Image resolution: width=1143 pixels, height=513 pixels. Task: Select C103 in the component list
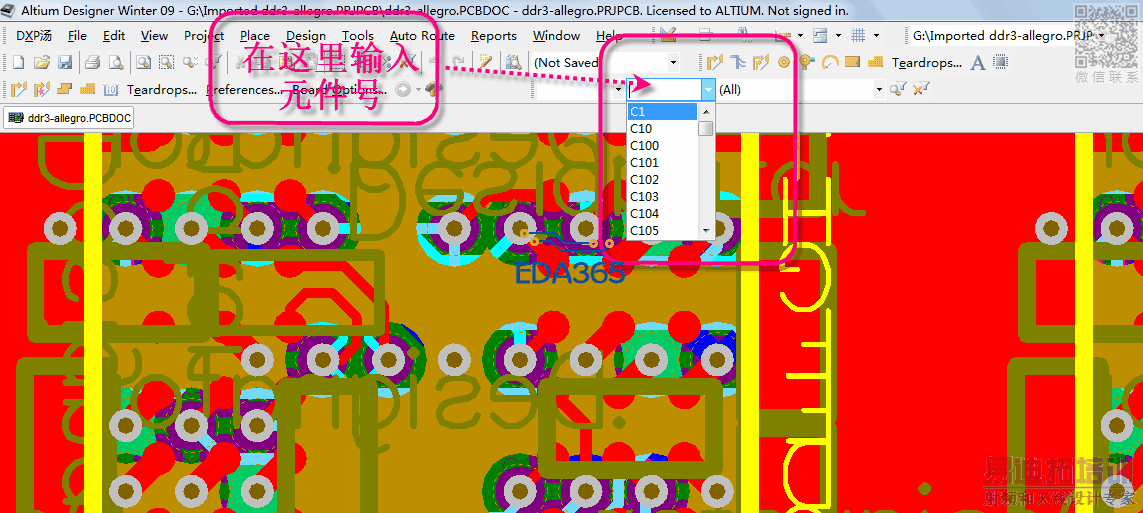coord(662,197)
